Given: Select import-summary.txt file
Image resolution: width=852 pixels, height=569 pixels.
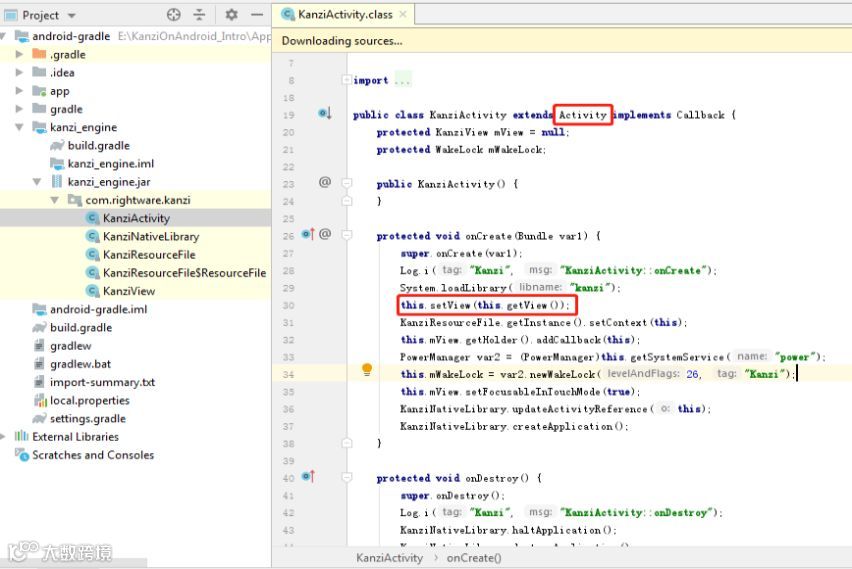Looking at the screenshot, I should [102, 382].
